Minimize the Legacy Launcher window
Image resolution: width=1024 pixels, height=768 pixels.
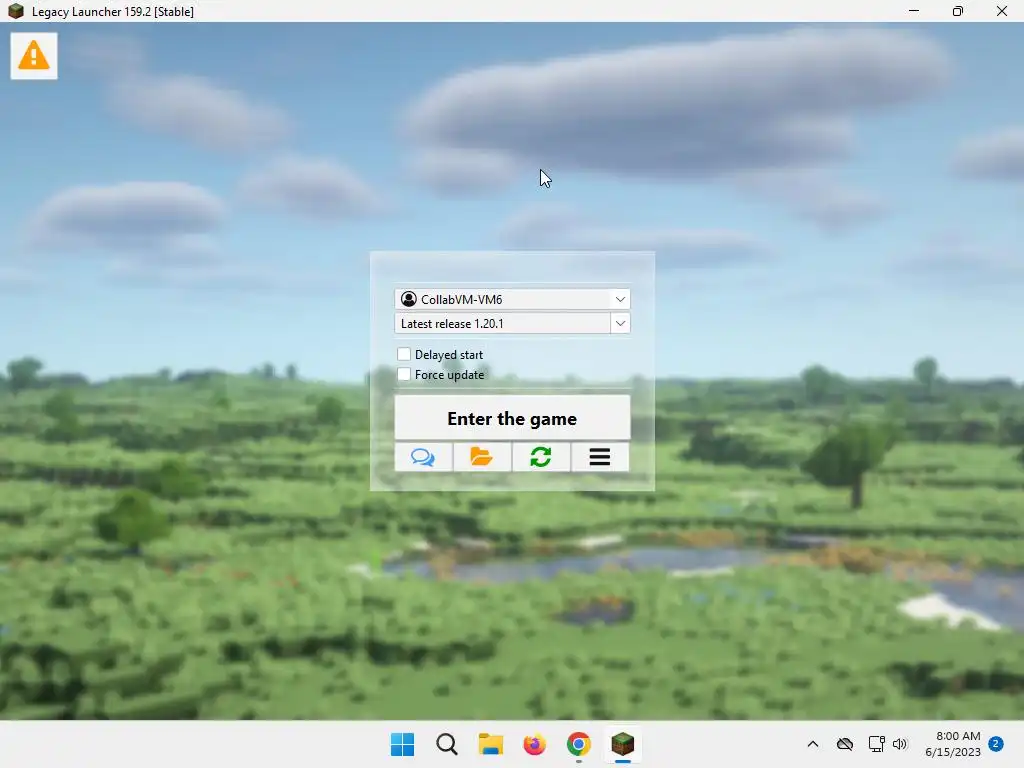click(x=914, y=11)
